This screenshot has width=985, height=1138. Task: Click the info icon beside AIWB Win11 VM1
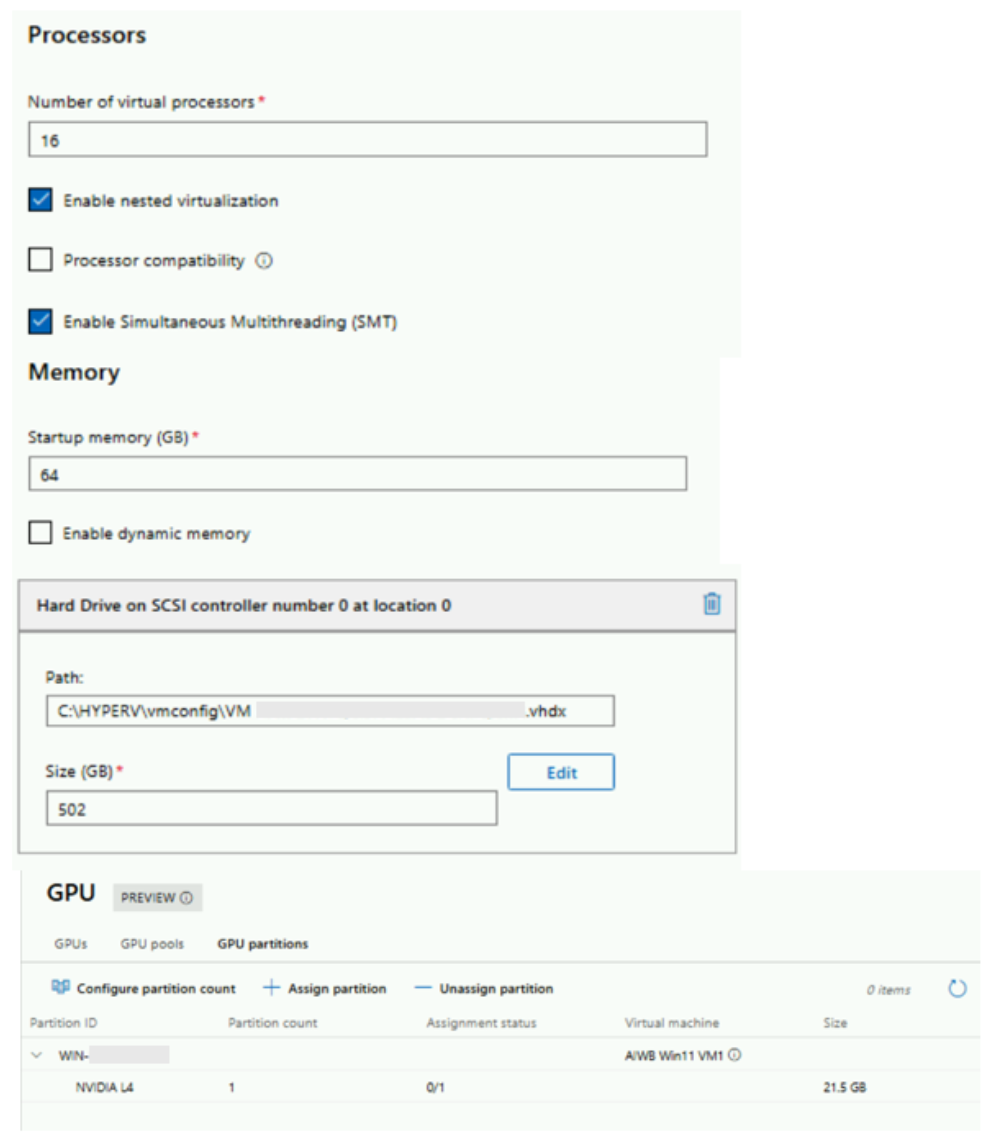(735, 1055)
